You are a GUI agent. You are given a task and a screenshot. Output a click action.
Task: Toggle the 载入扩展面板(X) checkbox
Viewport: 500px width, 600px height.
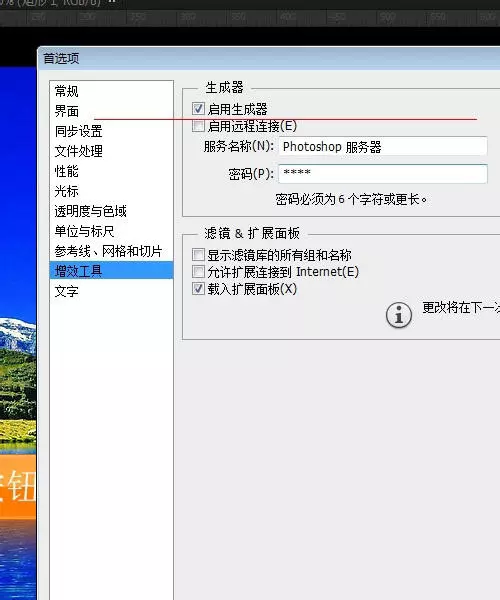198,289
